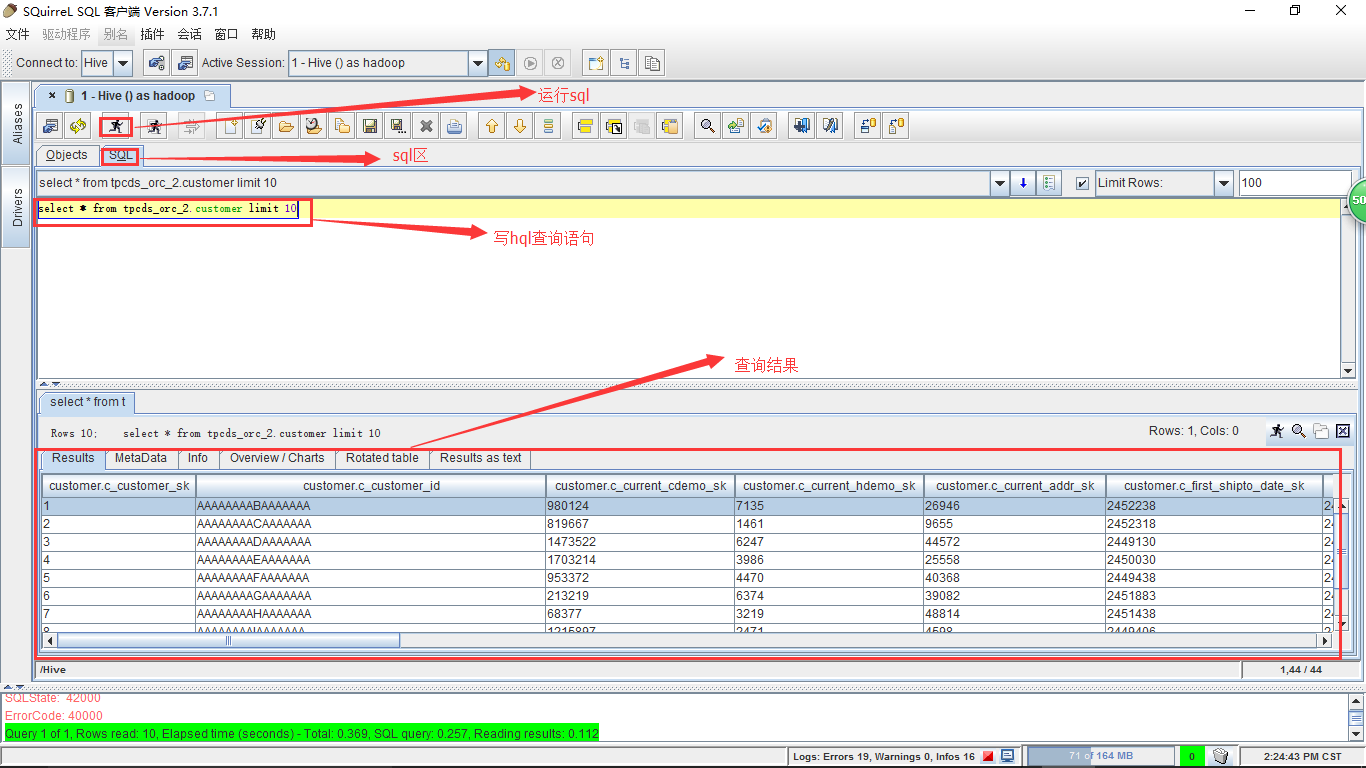The height and width of the screenshot is (768, 1366).
Task: Click the rerun query icon in results panel
Action: pyautogui.click(x=1277, y=431)
